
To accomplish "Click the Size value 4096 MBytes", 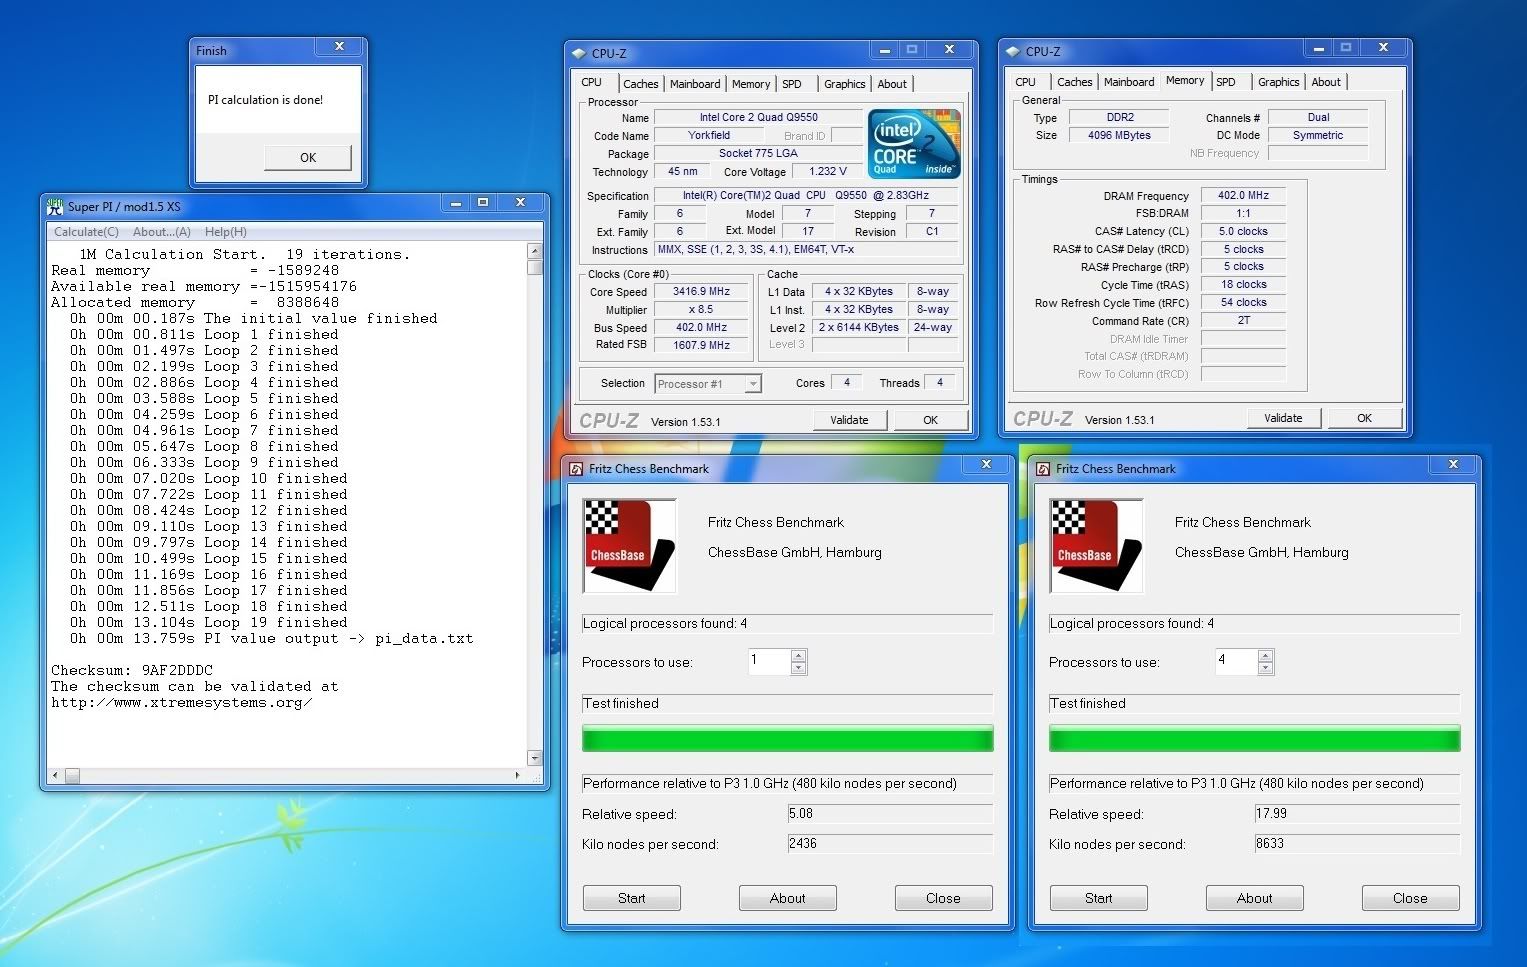I will tap(1119, 135).
